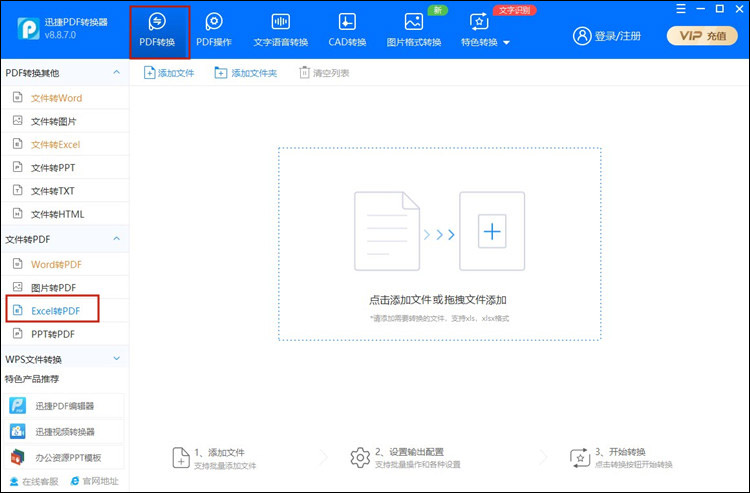750x493 pixels.
Task: Click the PDF转换其他 section header
Action: [x=65, y=73]
